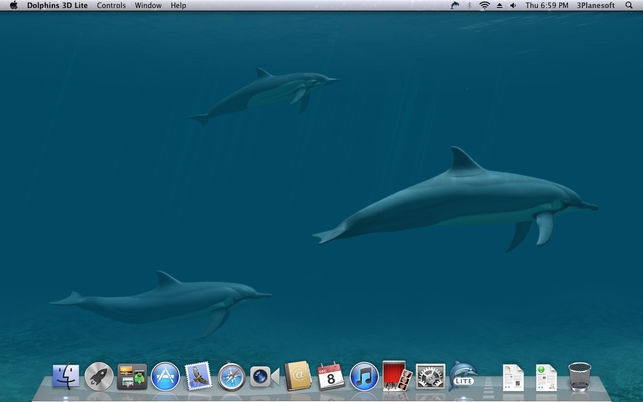Open the second document with green badge in Dock
The image size is (643, 402).
coord(546,377)
